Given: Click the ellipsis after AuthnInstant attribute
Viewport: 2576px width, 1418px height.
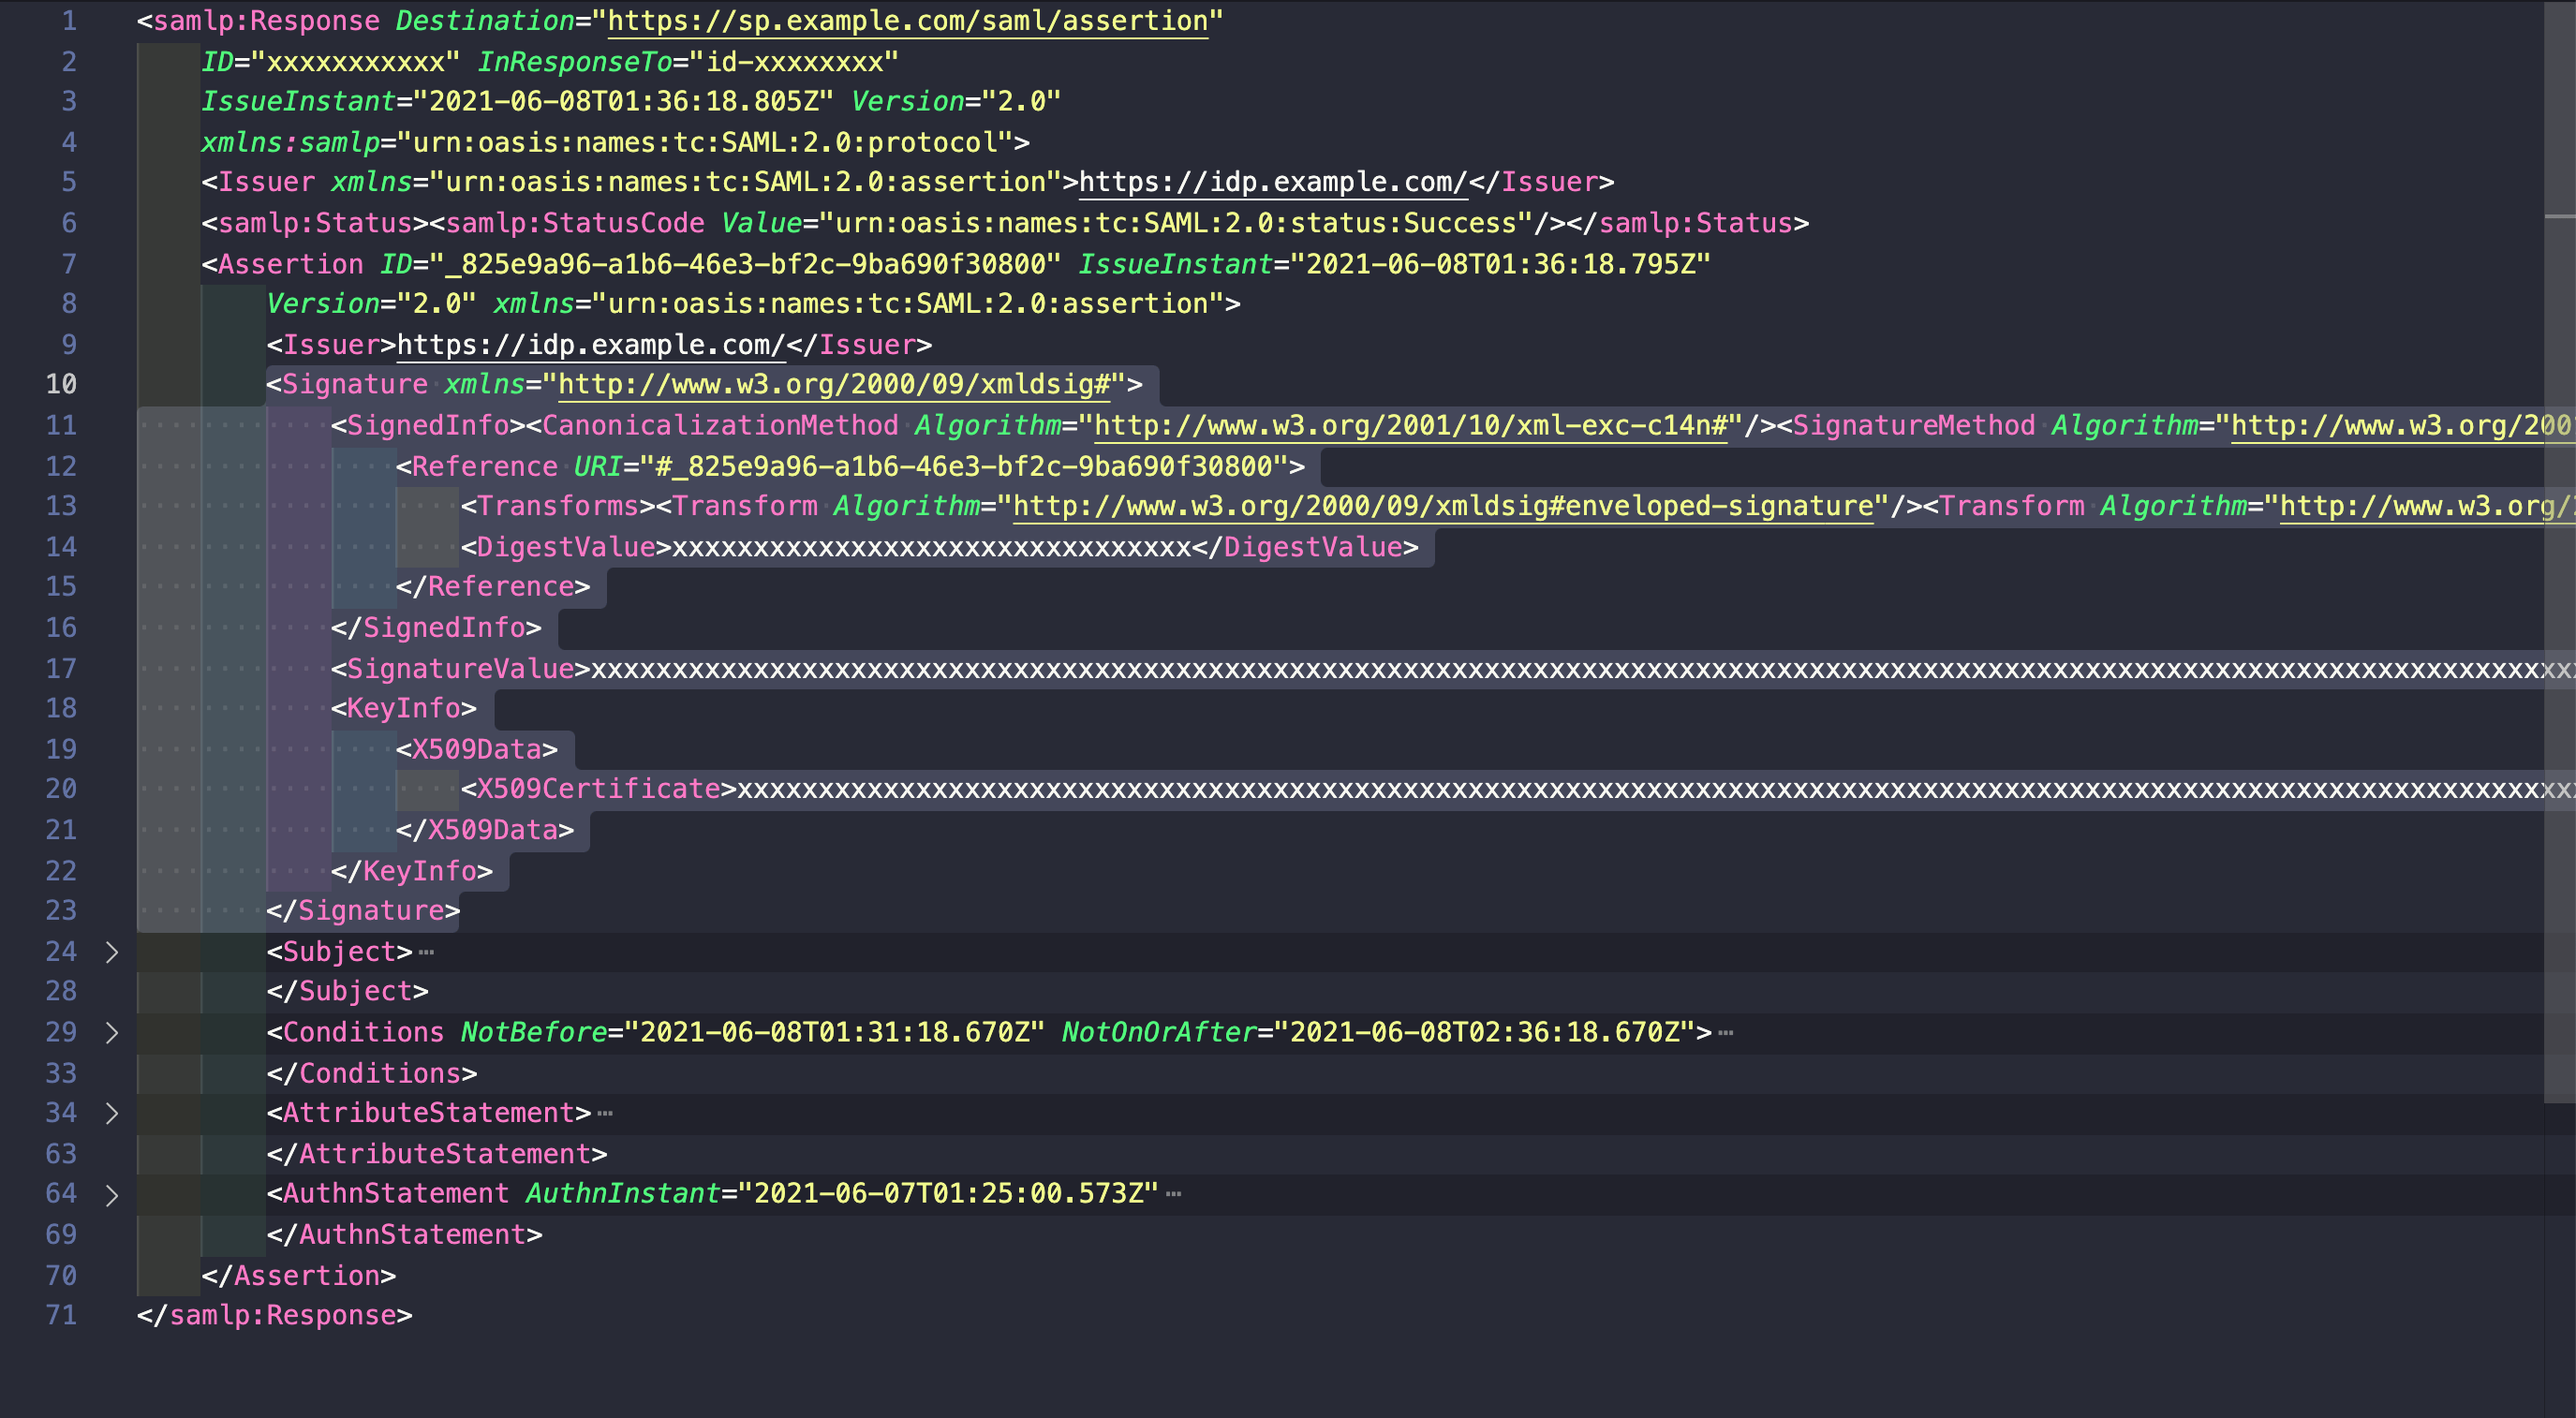Looking at the screenshot, I should pyautogui.click(x=1174, y=1194).
